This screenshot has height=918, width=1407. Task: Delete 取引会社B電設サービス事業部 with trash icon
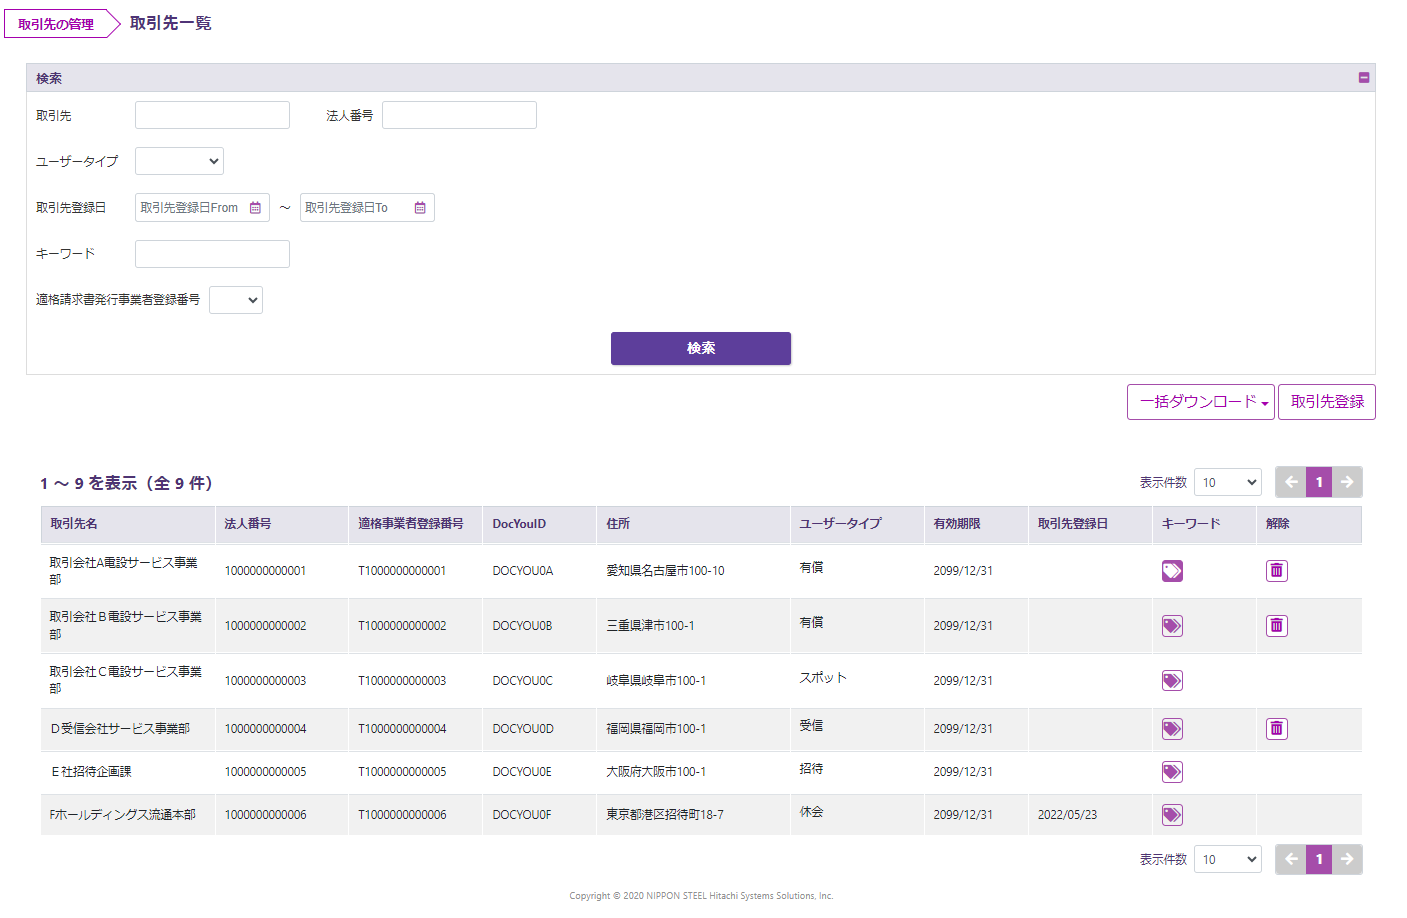(x=1276, y=626)
